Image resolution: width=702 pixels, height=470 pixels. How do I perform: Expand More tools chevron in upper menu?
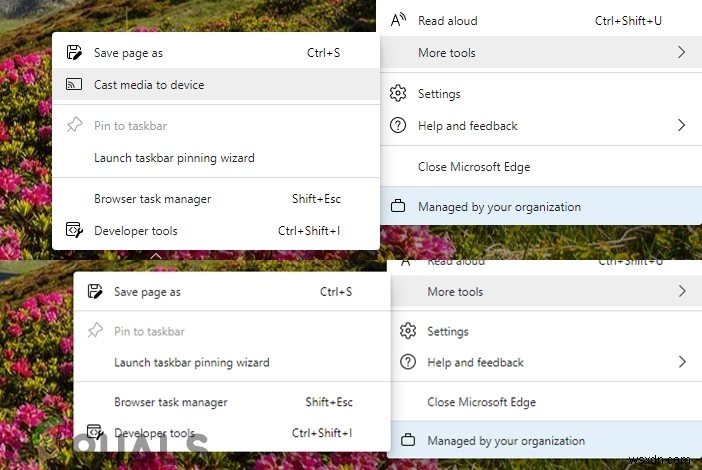(681, 52)
